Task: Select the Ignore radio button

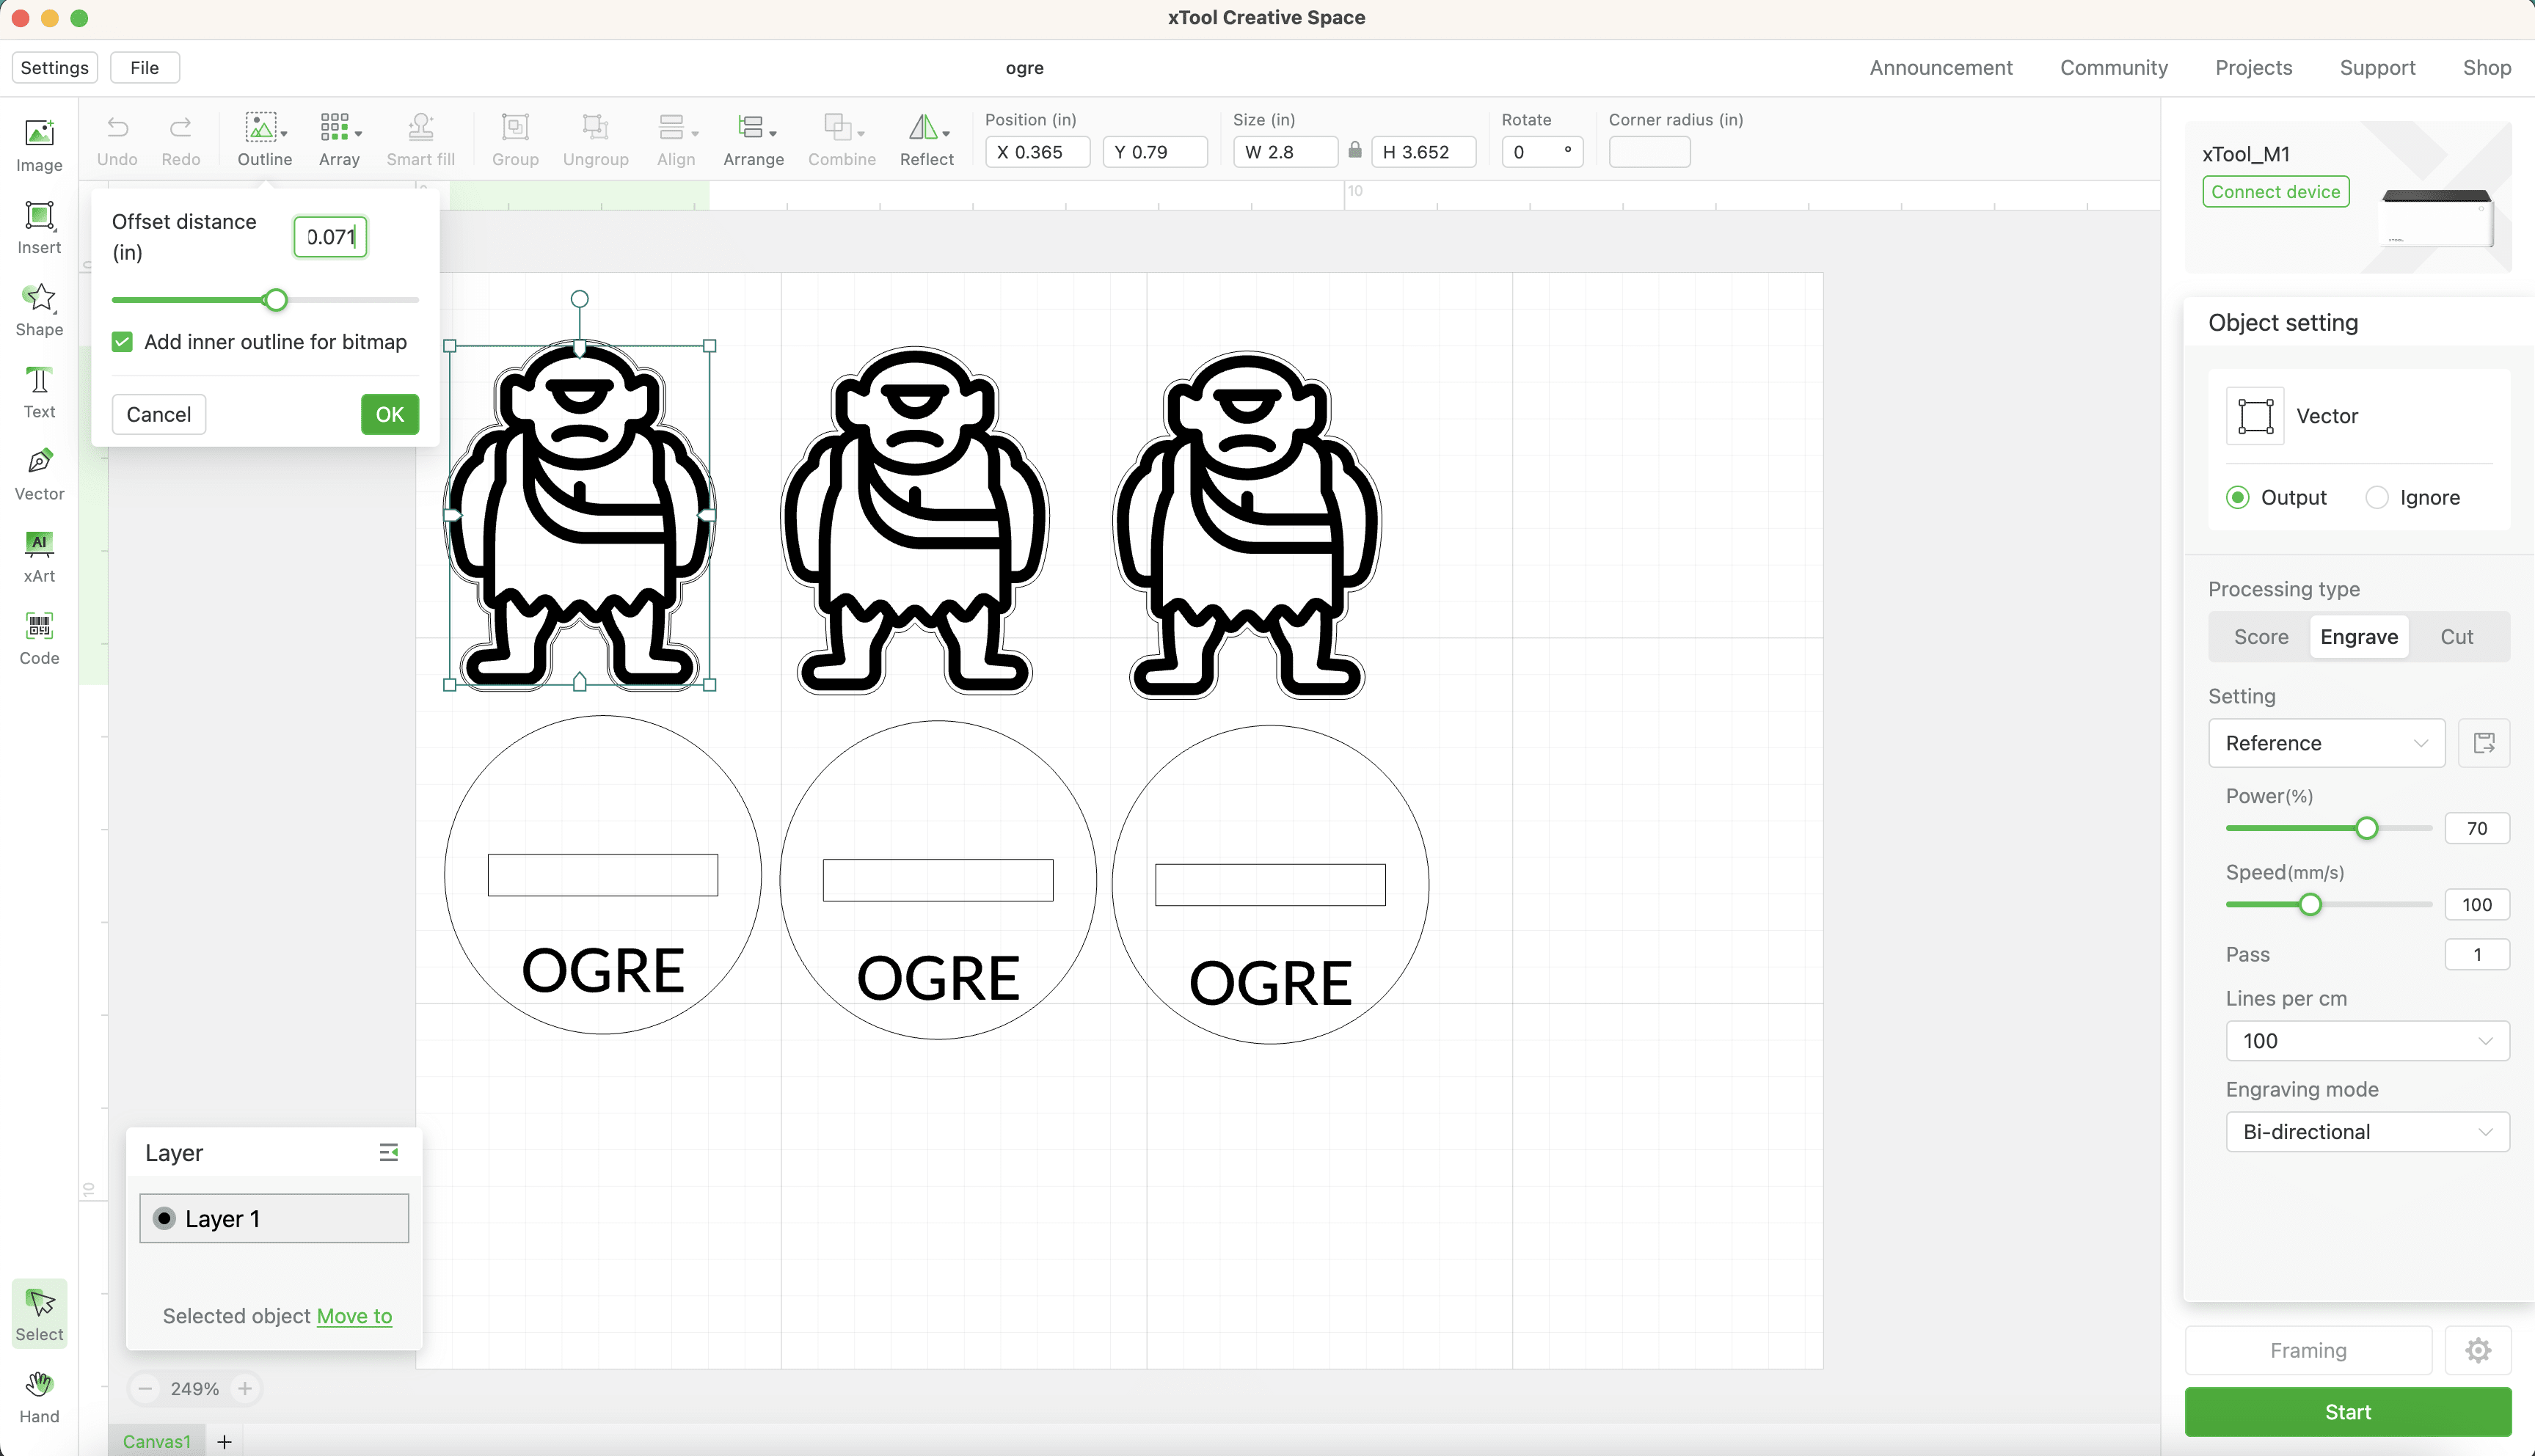Action: tap(2375, 496)
